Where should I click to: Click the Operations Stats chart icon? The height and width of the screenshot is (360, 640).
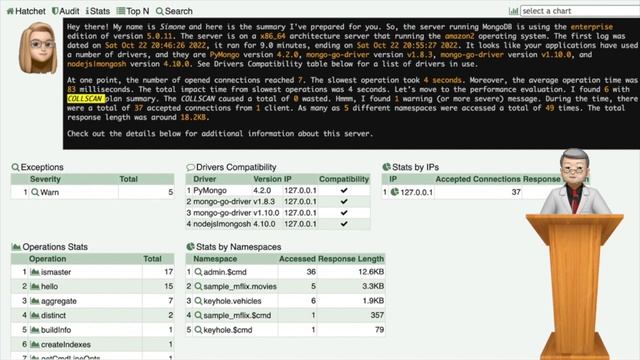point(16,247)
